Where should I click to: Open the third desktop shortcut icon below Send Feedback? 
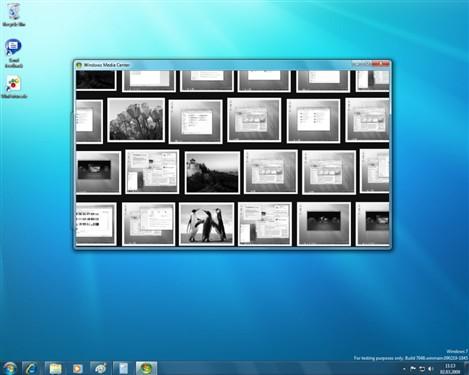(13, 88)
